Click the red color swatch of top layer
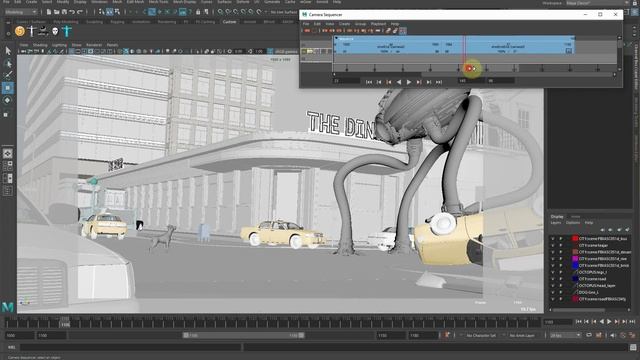640x360 pixels. coord(575,239)
